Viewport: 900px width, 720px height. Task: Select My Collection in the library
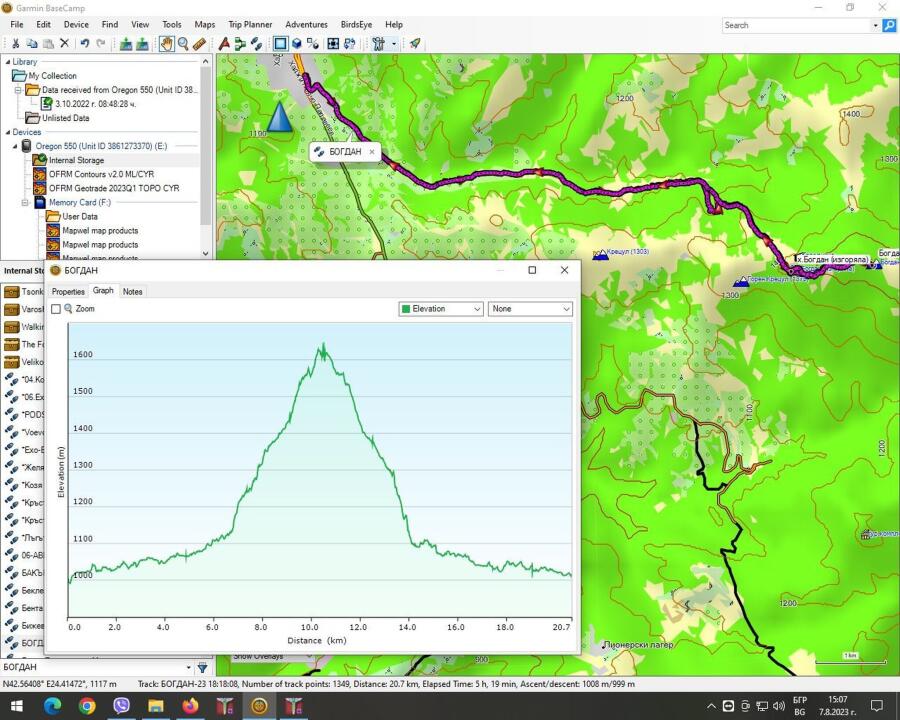coord(52,76)
